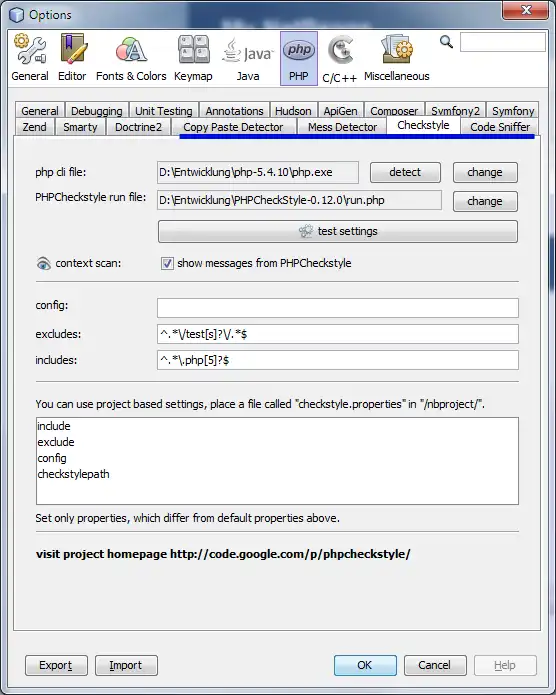Screen dimensions: 556x695
Task: Click the Options window cube icon
Action: (x=16, y=15)
